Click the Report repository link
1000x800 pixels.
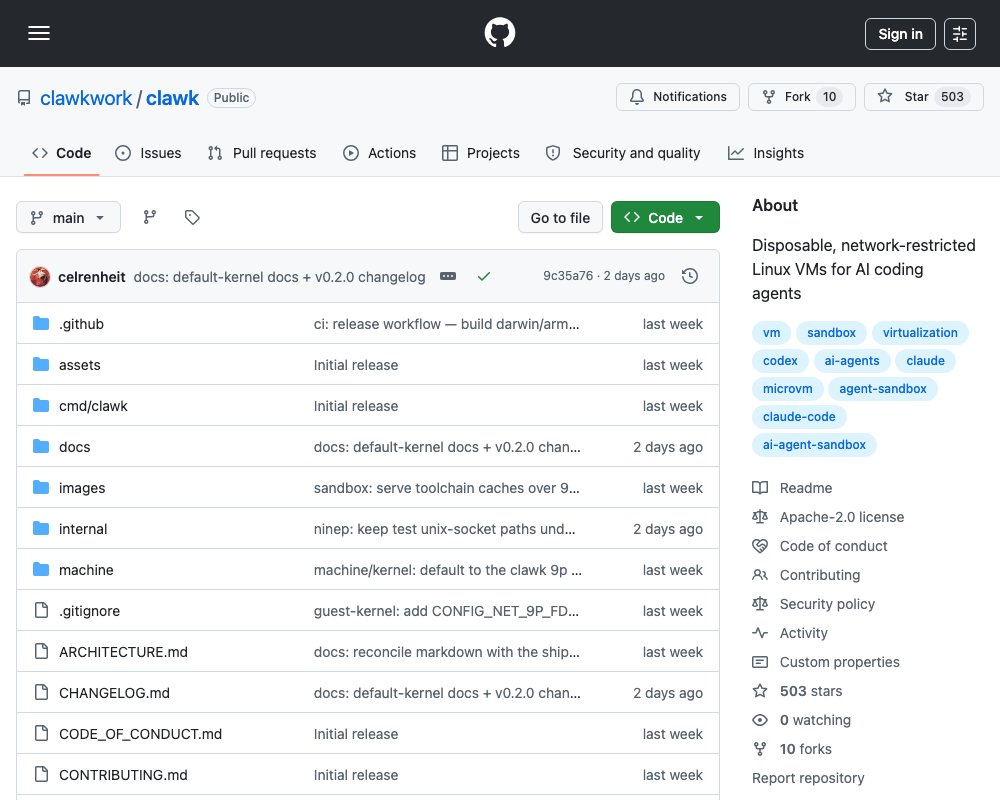(x=808, y=778)
